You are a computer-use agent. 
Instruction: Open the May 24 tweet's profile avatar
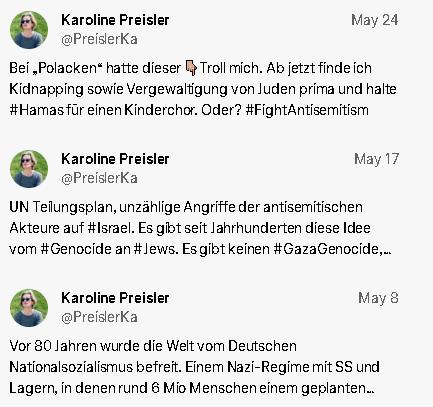tap(29, 30)
